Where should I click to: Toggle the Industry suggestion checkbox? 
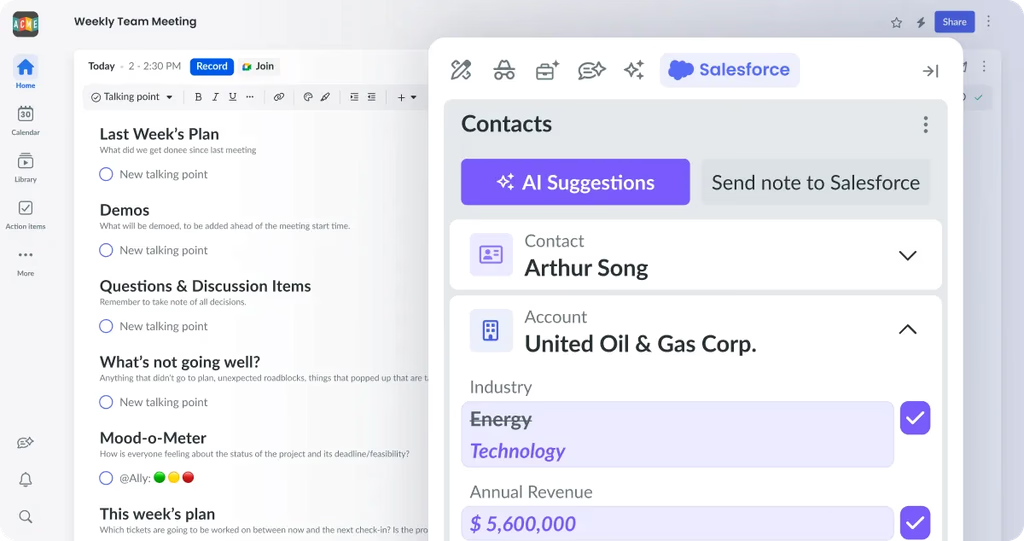(915, 418)
